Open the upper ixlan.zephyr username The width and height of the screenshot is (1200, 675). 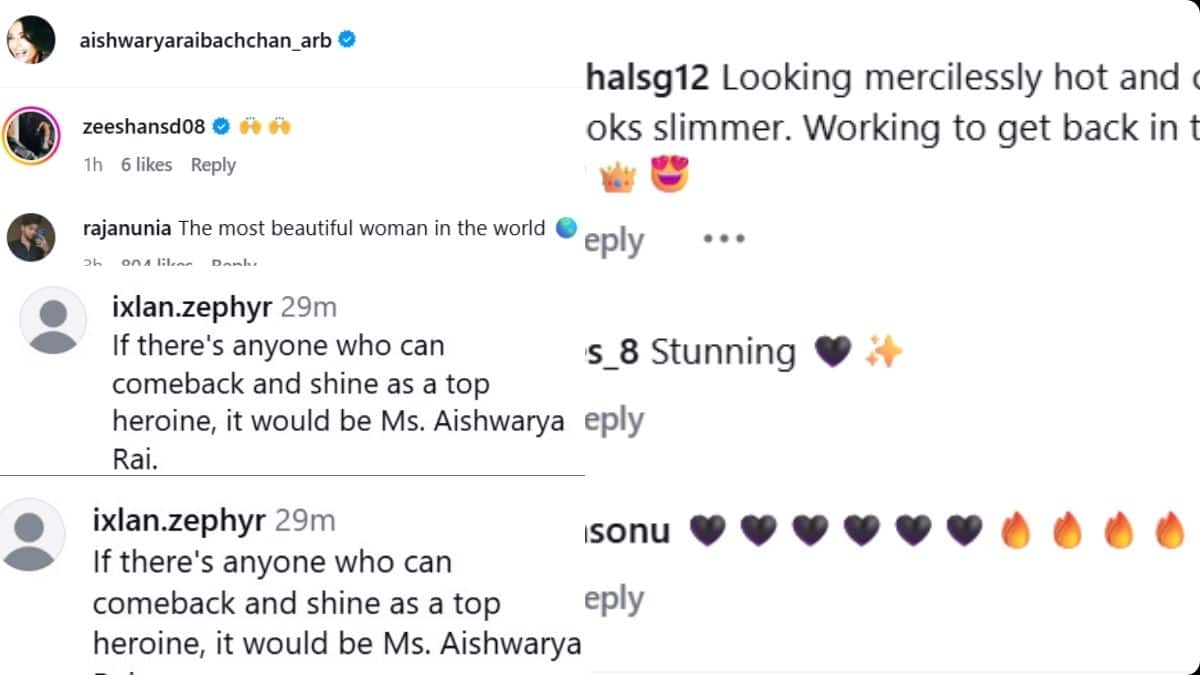[191, 307]
